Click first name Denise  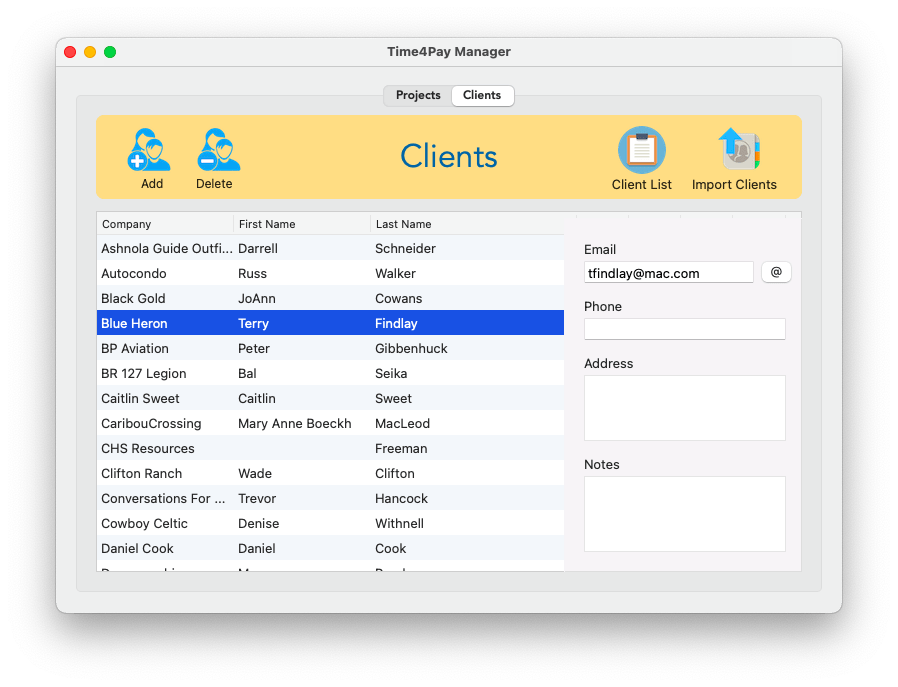[x=259, y=523]
